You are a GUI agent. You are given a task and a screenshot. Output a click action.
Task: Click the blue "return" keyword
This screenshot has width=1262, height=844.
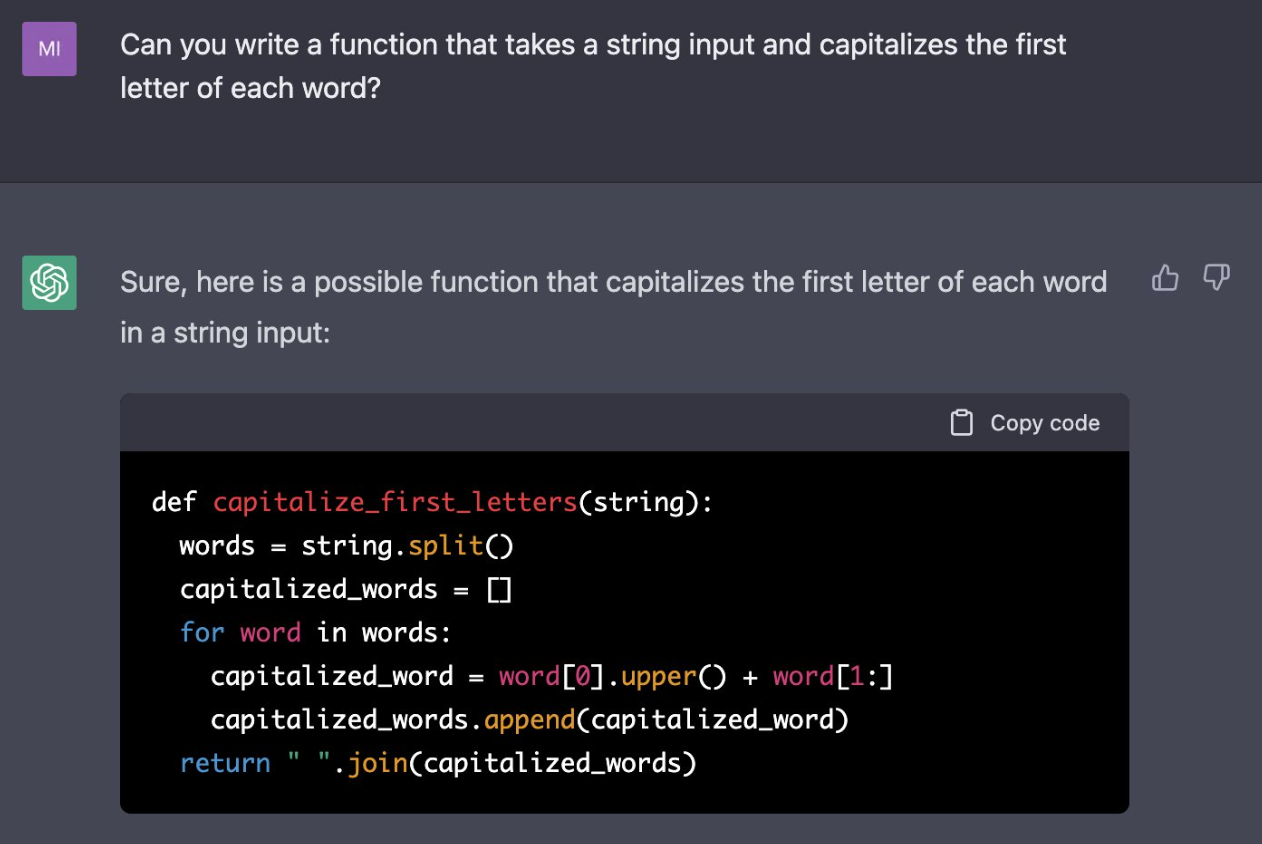pos(225,764)
